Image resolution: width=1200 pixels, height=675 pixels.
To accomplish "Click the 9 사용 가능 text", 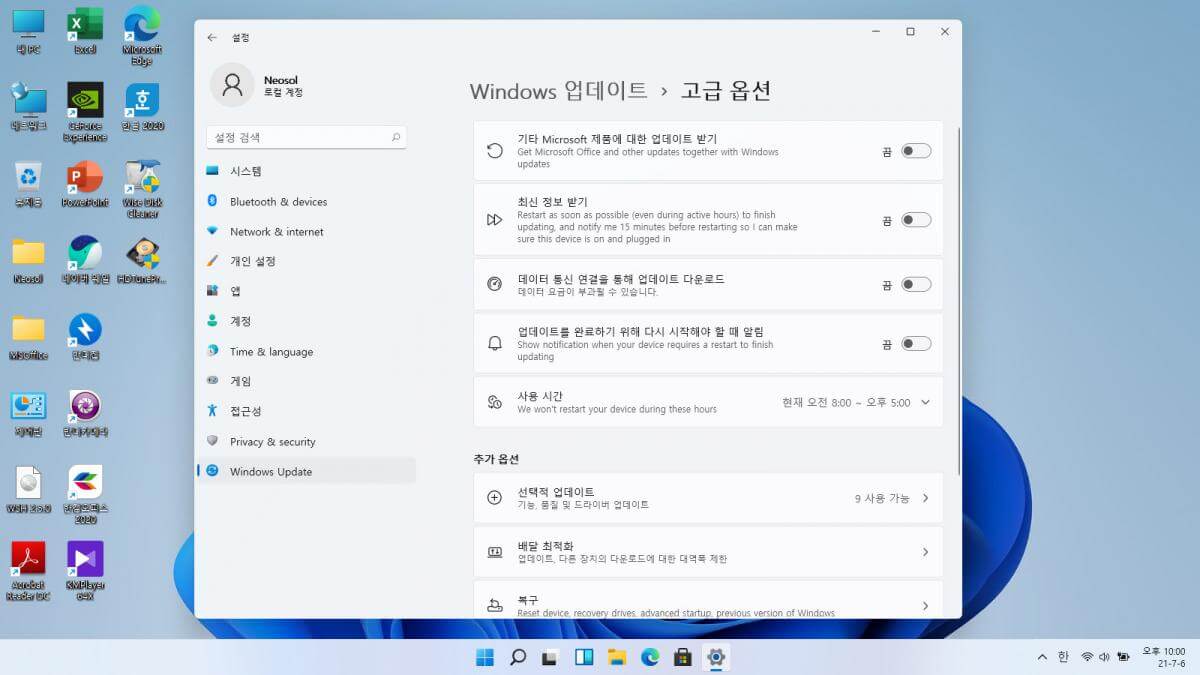I will (x=882, y=498).
